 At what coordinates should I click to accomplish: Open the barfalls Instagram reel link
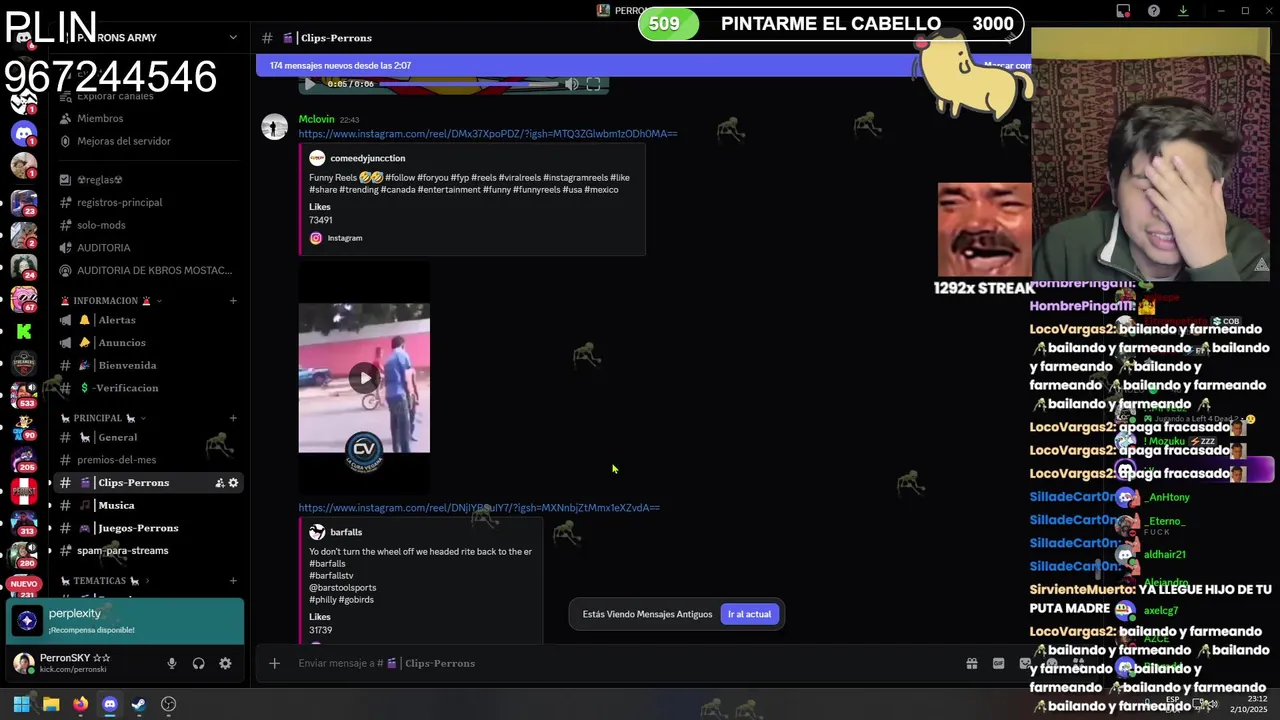[x=479, y=508]
